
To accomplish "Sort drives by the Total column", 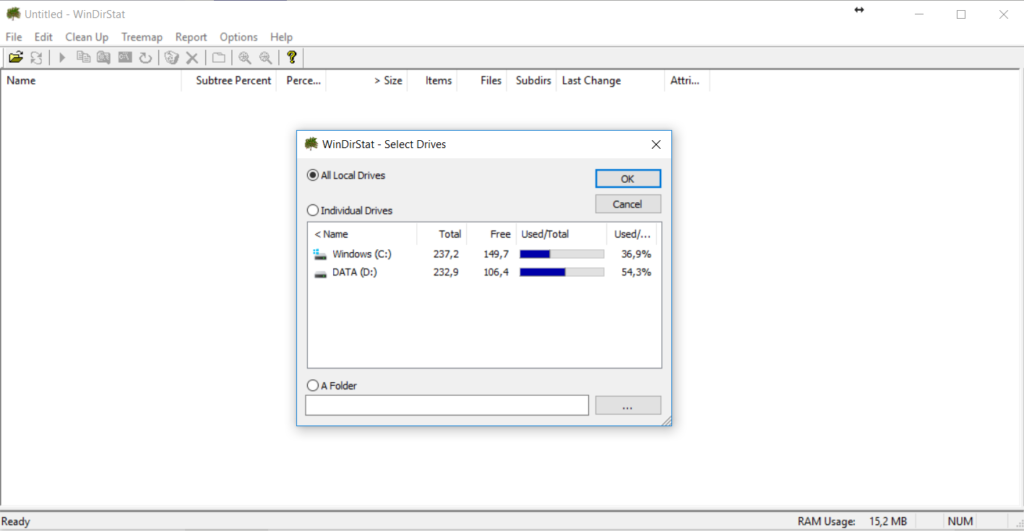I will 441,234.
